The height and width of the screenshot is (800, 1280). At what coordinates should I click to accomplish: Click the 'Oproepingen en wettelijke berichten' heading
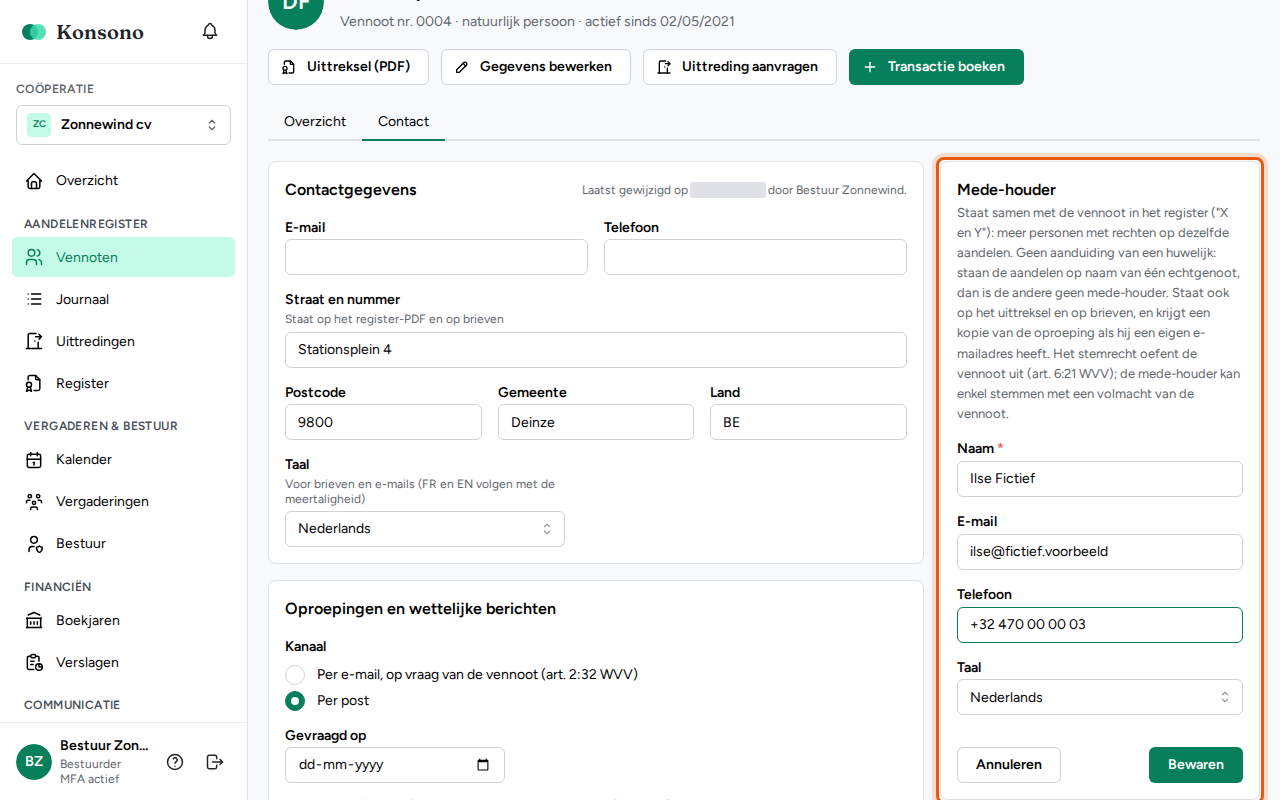(x=420, y=609)
